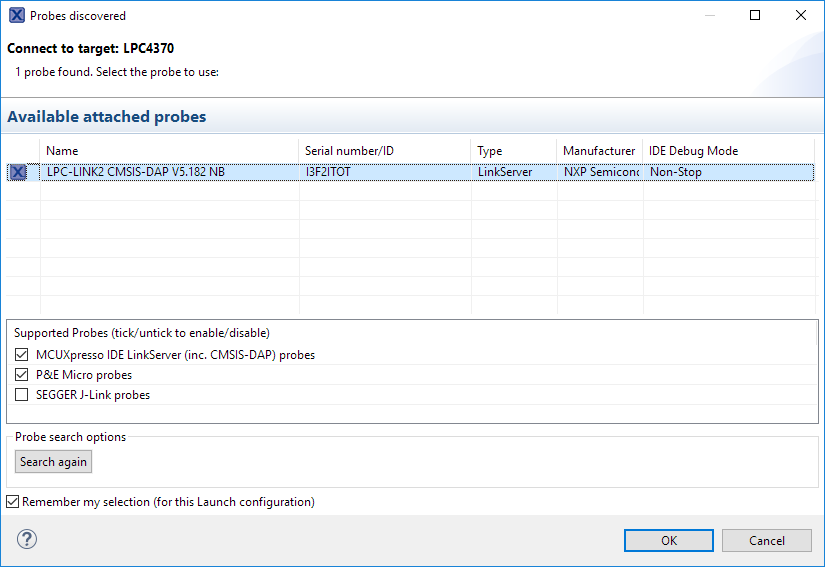The image size is (825, 567).
Task: Click the Manufacturer column header
Action: (599, 151)
